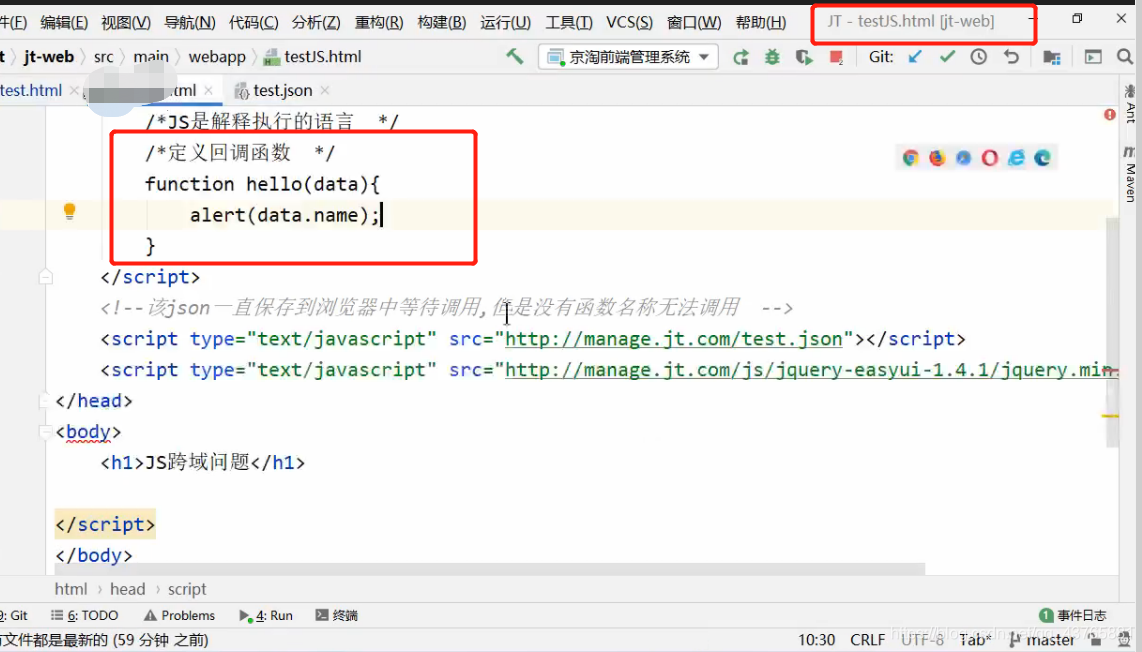Open the 6: TODO tool window
Viewport: 1142px width, 652px height.
(x=84, y=616)
